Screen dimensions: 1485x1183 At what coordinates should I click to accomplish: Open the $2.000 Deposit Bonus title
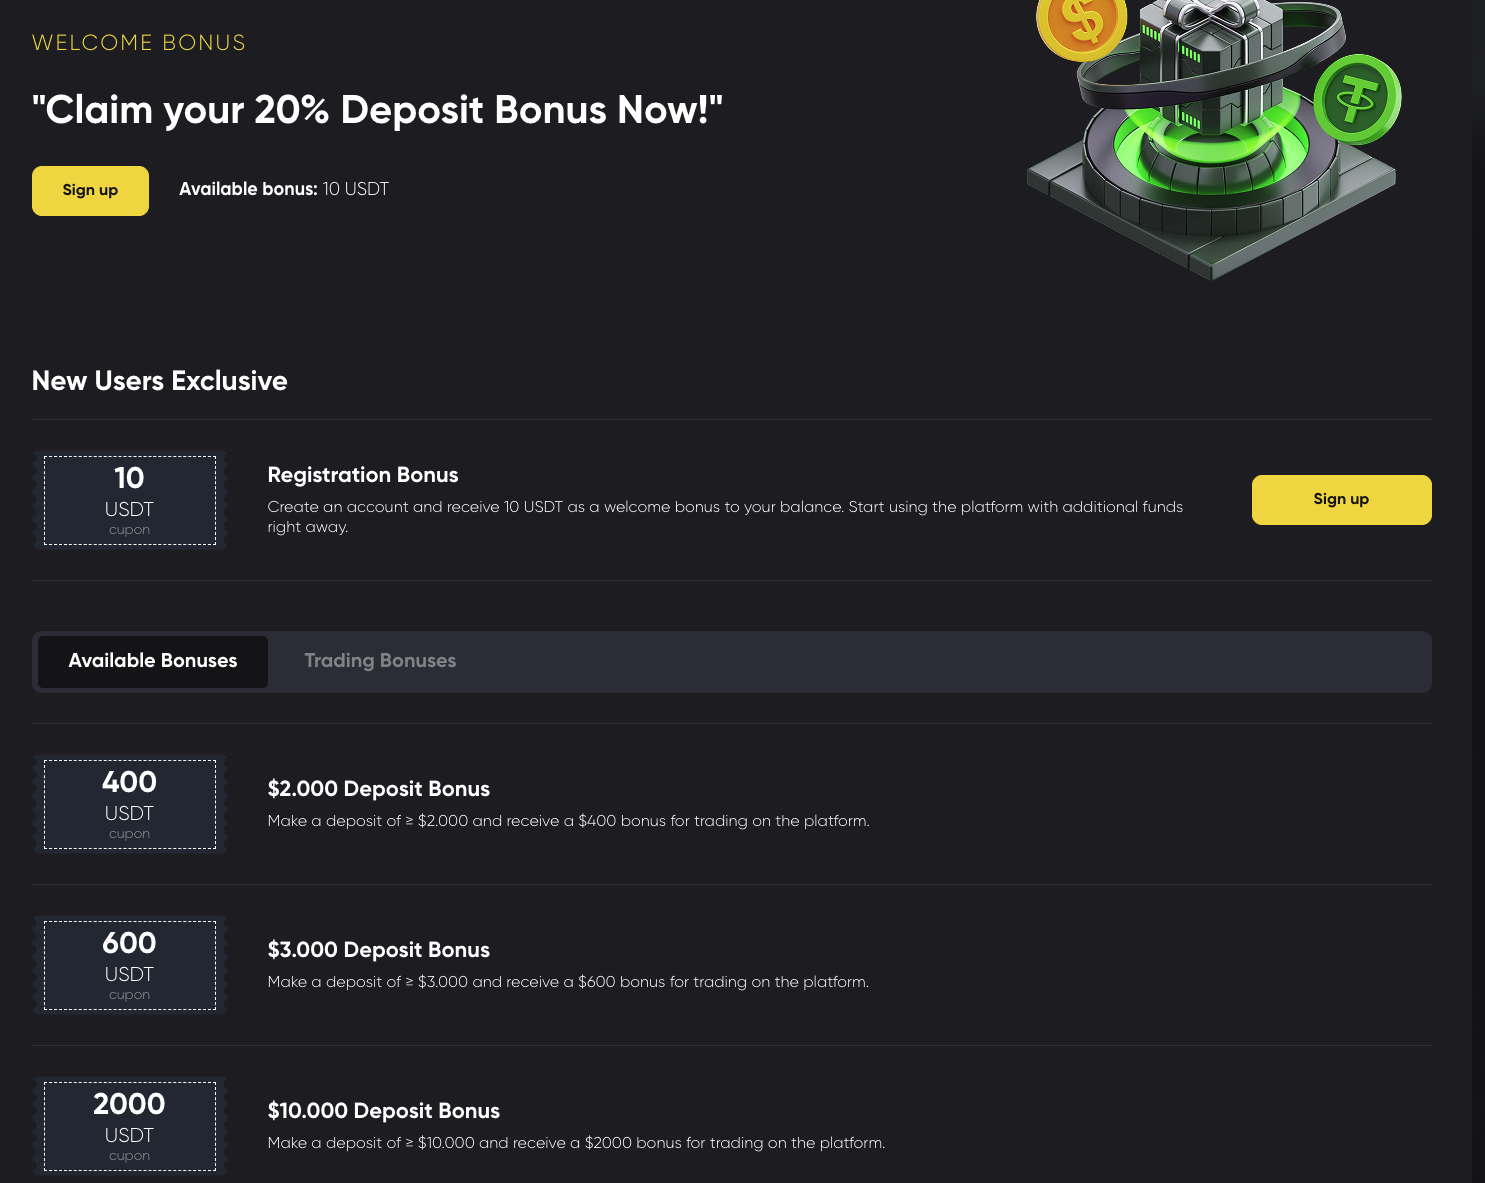tap(379, 789)
